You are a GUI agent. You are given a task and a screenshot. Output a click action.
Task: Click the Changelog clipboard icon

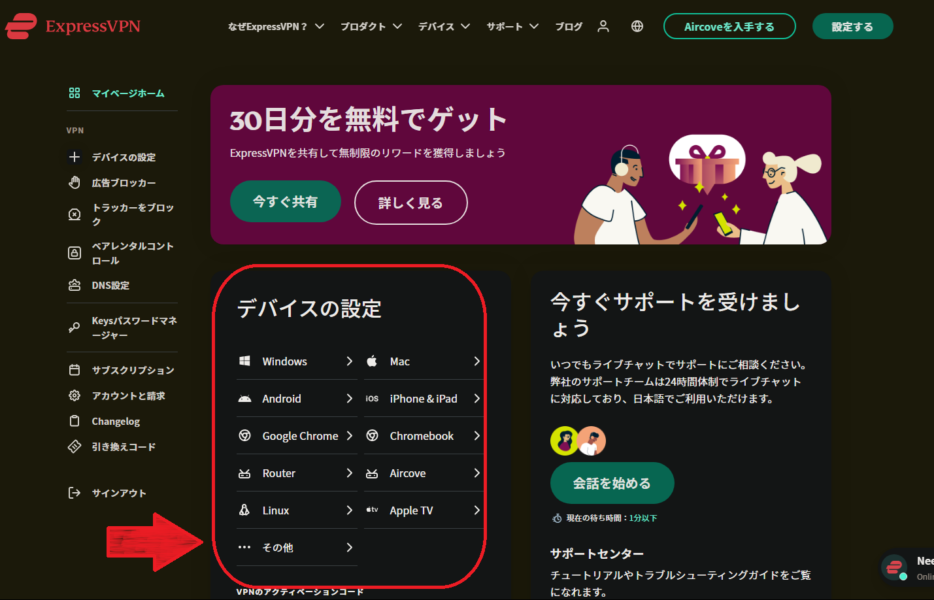pyautogui.click(x=74, y=421)
